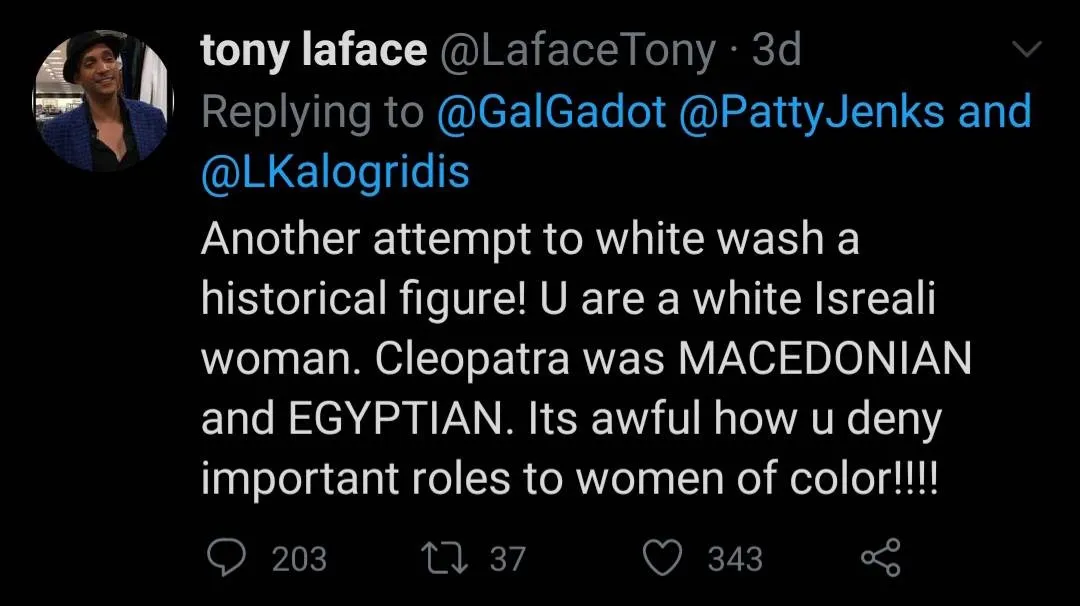This screenshot has height=606, width=1080.
Task: Click the tweet's first line 'Another attempt'
Action: click(x=350, y=240)
